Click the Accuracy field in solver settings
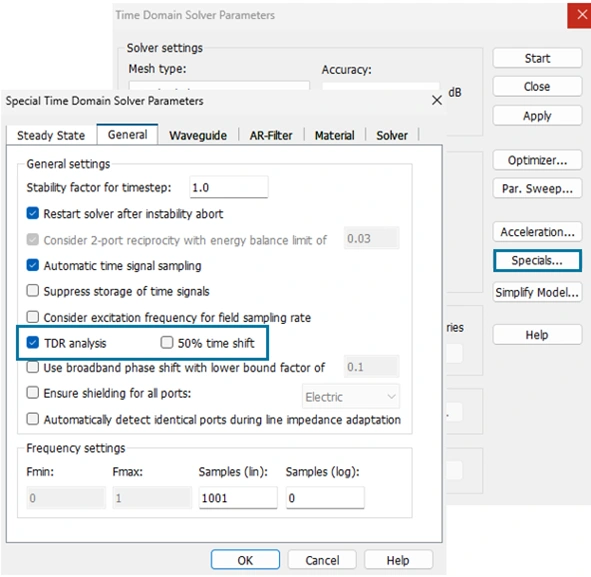The width and height of the screenshot is (591, 577). [381, 86]
